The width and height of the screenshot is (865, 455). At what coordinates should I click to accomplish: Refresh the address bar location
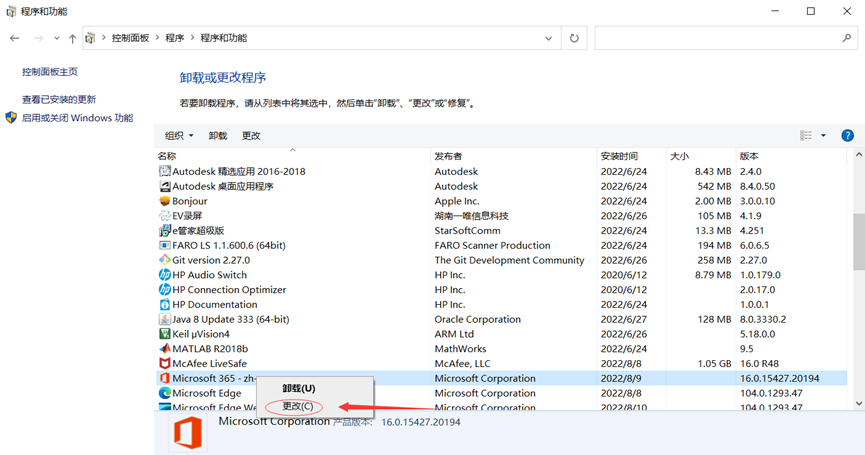point(574,38)
